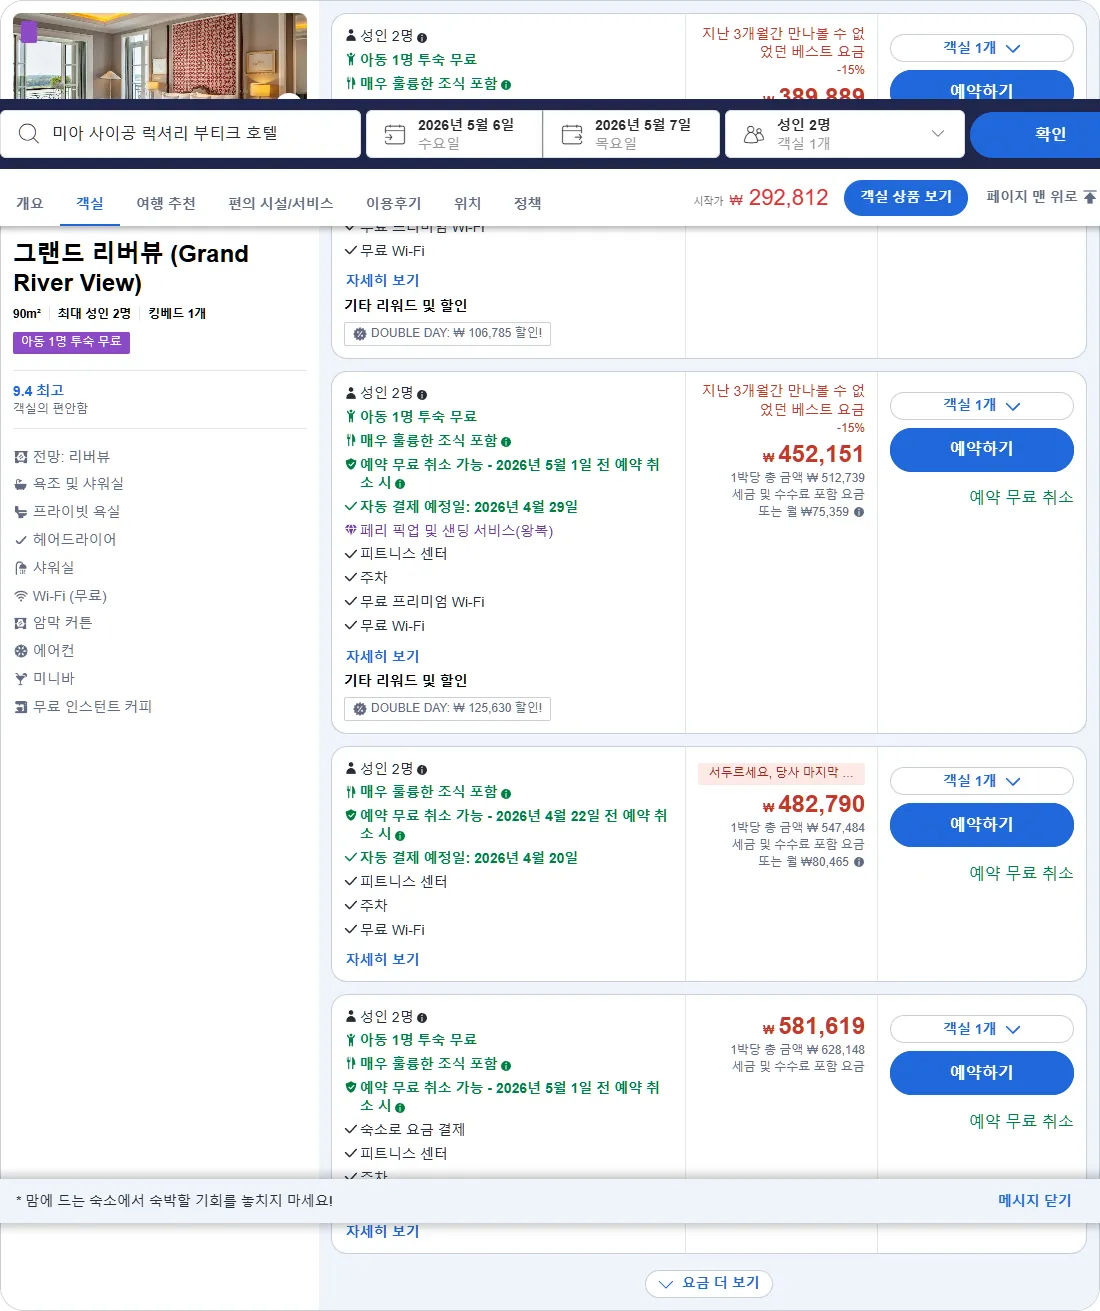This screenshot has width=1100, height=1311.
Task: Open check-in date 2026년 5월 6일 picker
Action: coord(454,134)
